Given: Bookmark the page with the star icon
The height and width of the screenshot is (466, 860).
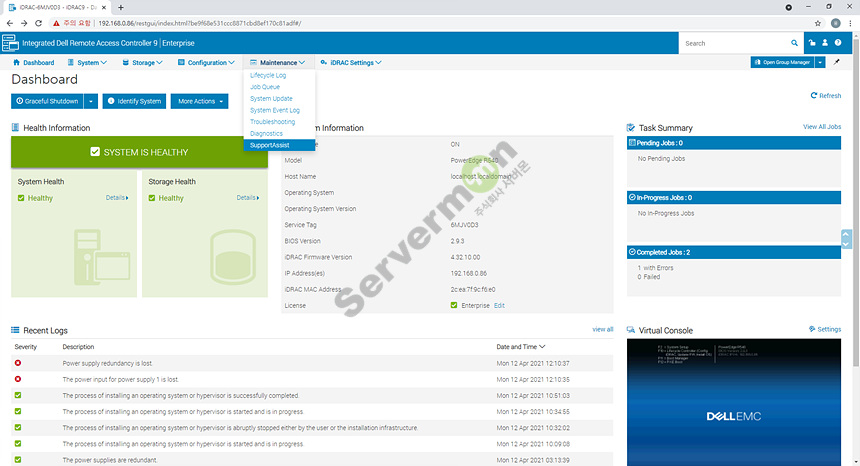Looking at the screenshot, I should coord(818,23).
